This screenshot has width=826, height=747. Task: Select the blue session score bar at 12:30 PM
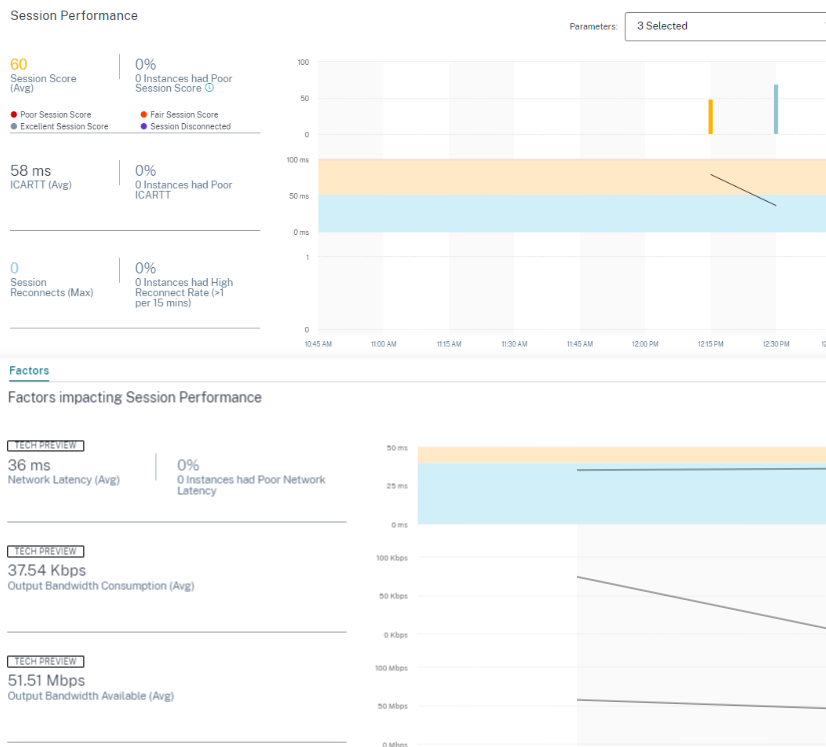pos(775,109)
